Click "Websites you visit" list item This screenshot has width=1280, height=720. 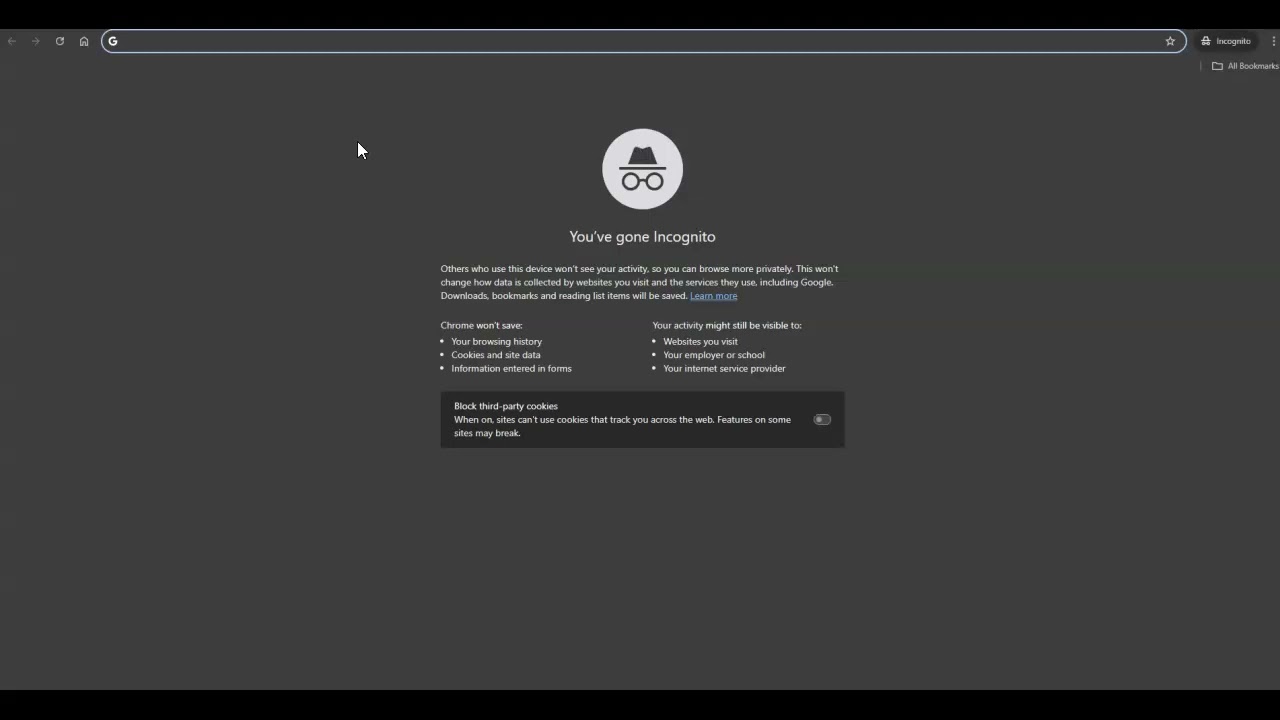click(x=700, y=342)
